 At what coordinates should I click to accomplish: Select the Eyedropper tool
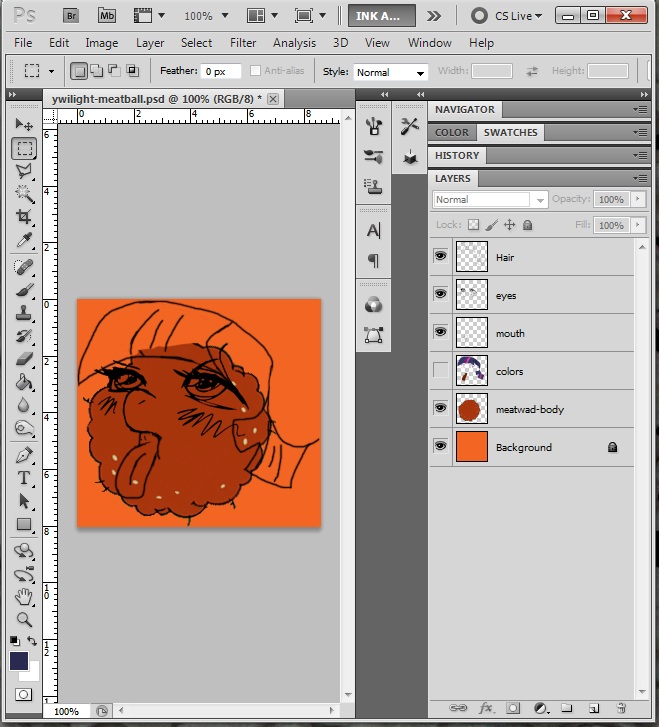pyautogui.click(x=24, y=240)
